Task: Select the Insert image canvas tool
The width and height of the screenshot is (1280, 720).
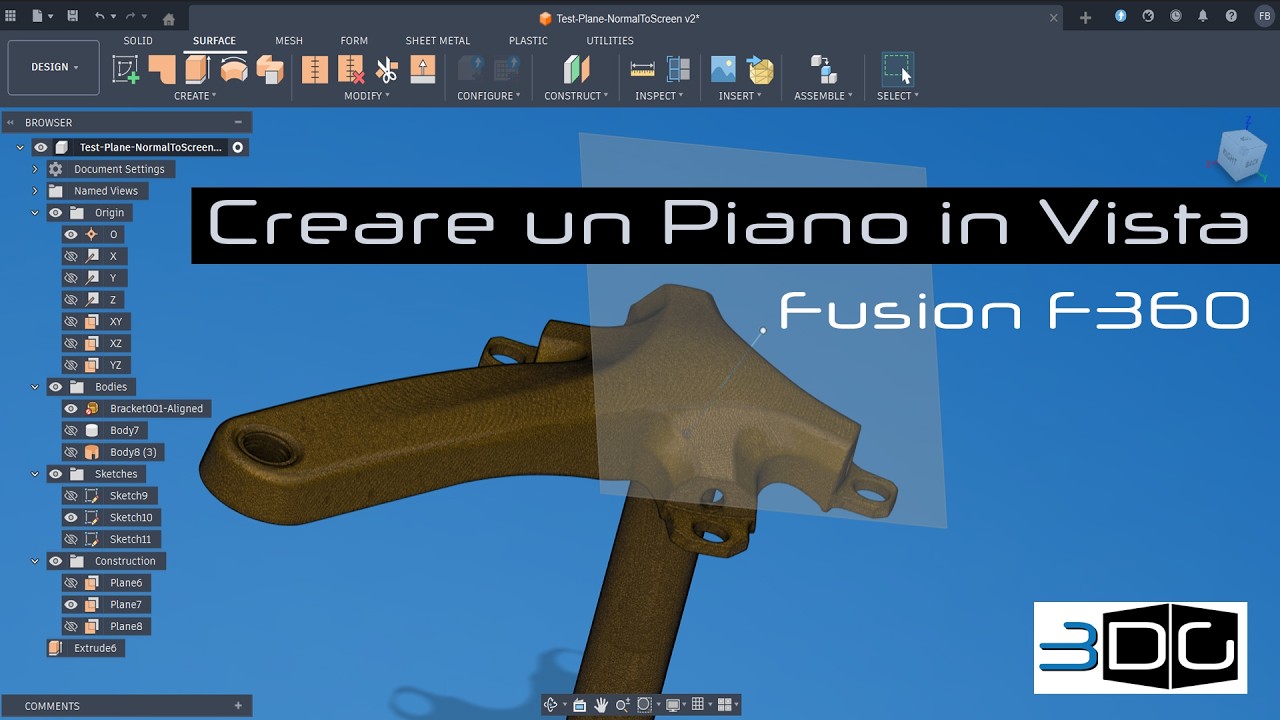Action: pyautogui.click(x=723, y=69)
